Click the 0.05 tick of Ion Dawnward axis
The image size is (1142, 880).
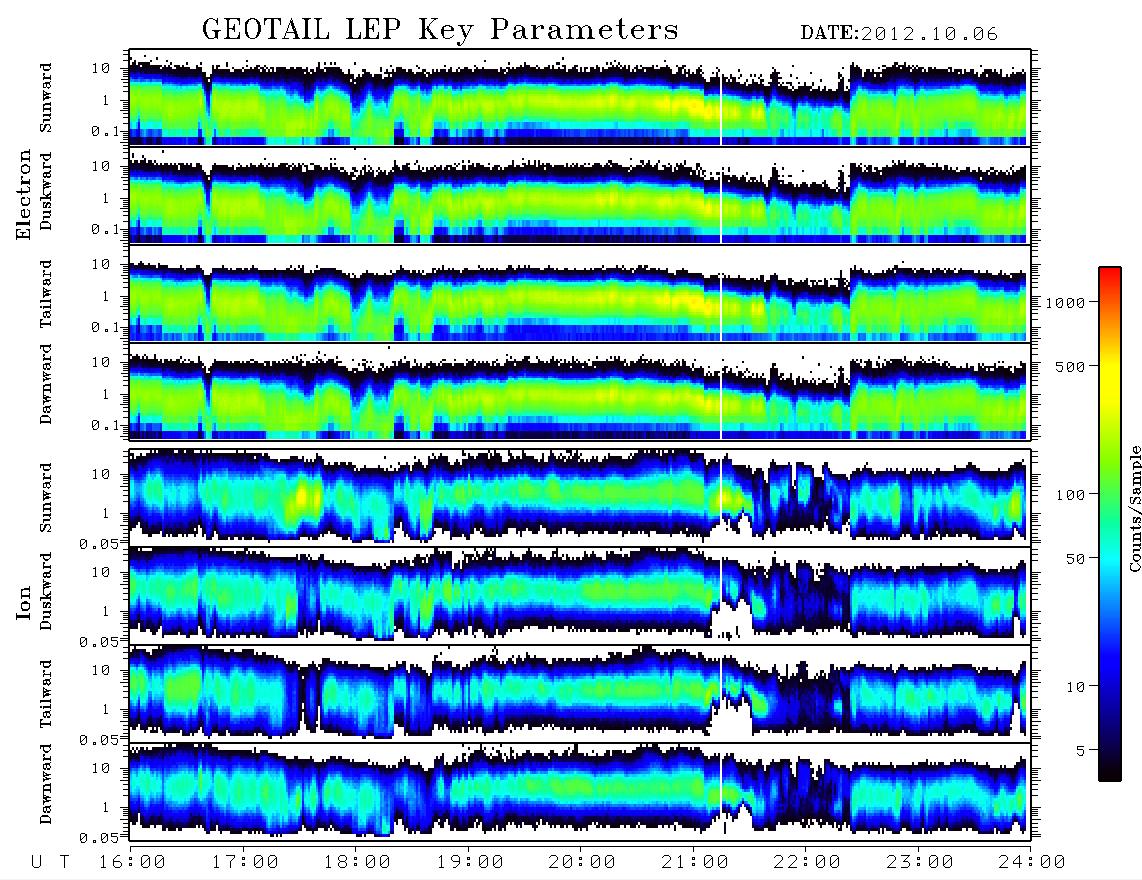click(101, 838)
